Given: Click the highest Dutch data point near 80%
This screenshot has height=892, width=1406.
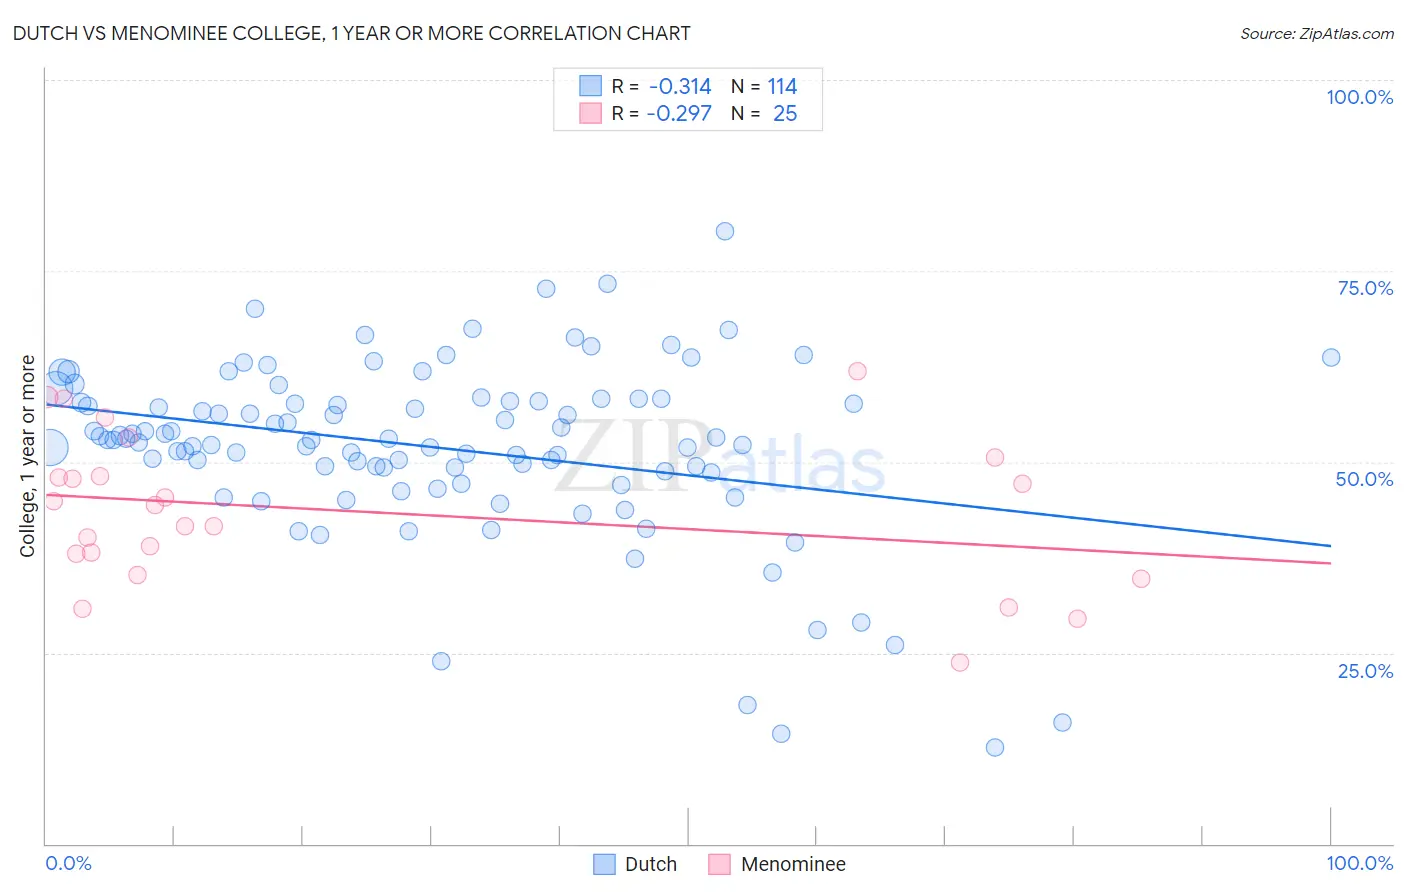Looking at the screenshot, I should pos(725,231).
